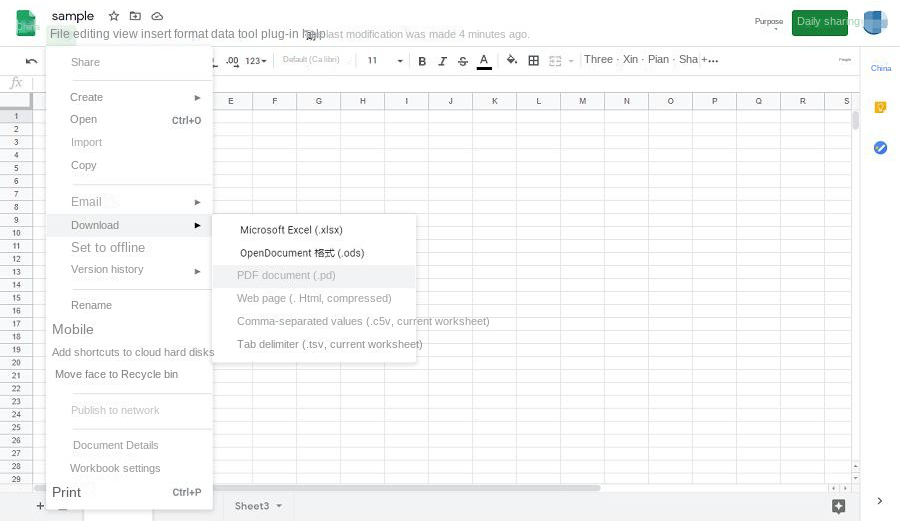This screenshot has height=521, width=900.
Task: Choose Microsoft Excel (.xlsx) download
Action: coord(291,230)
